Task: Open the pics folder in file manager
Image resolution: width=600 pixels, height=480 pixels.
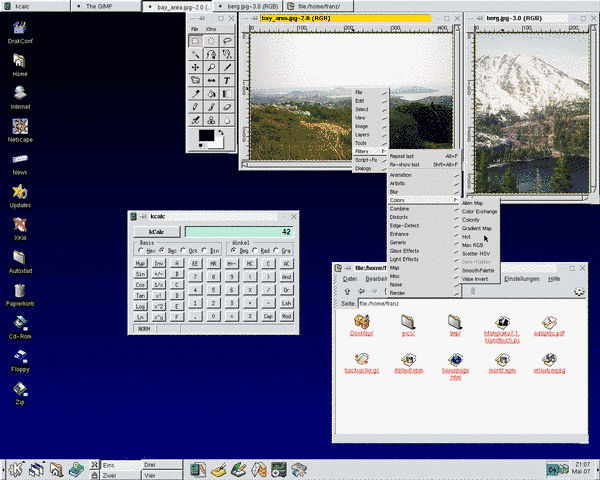Action: pos(408,323)
